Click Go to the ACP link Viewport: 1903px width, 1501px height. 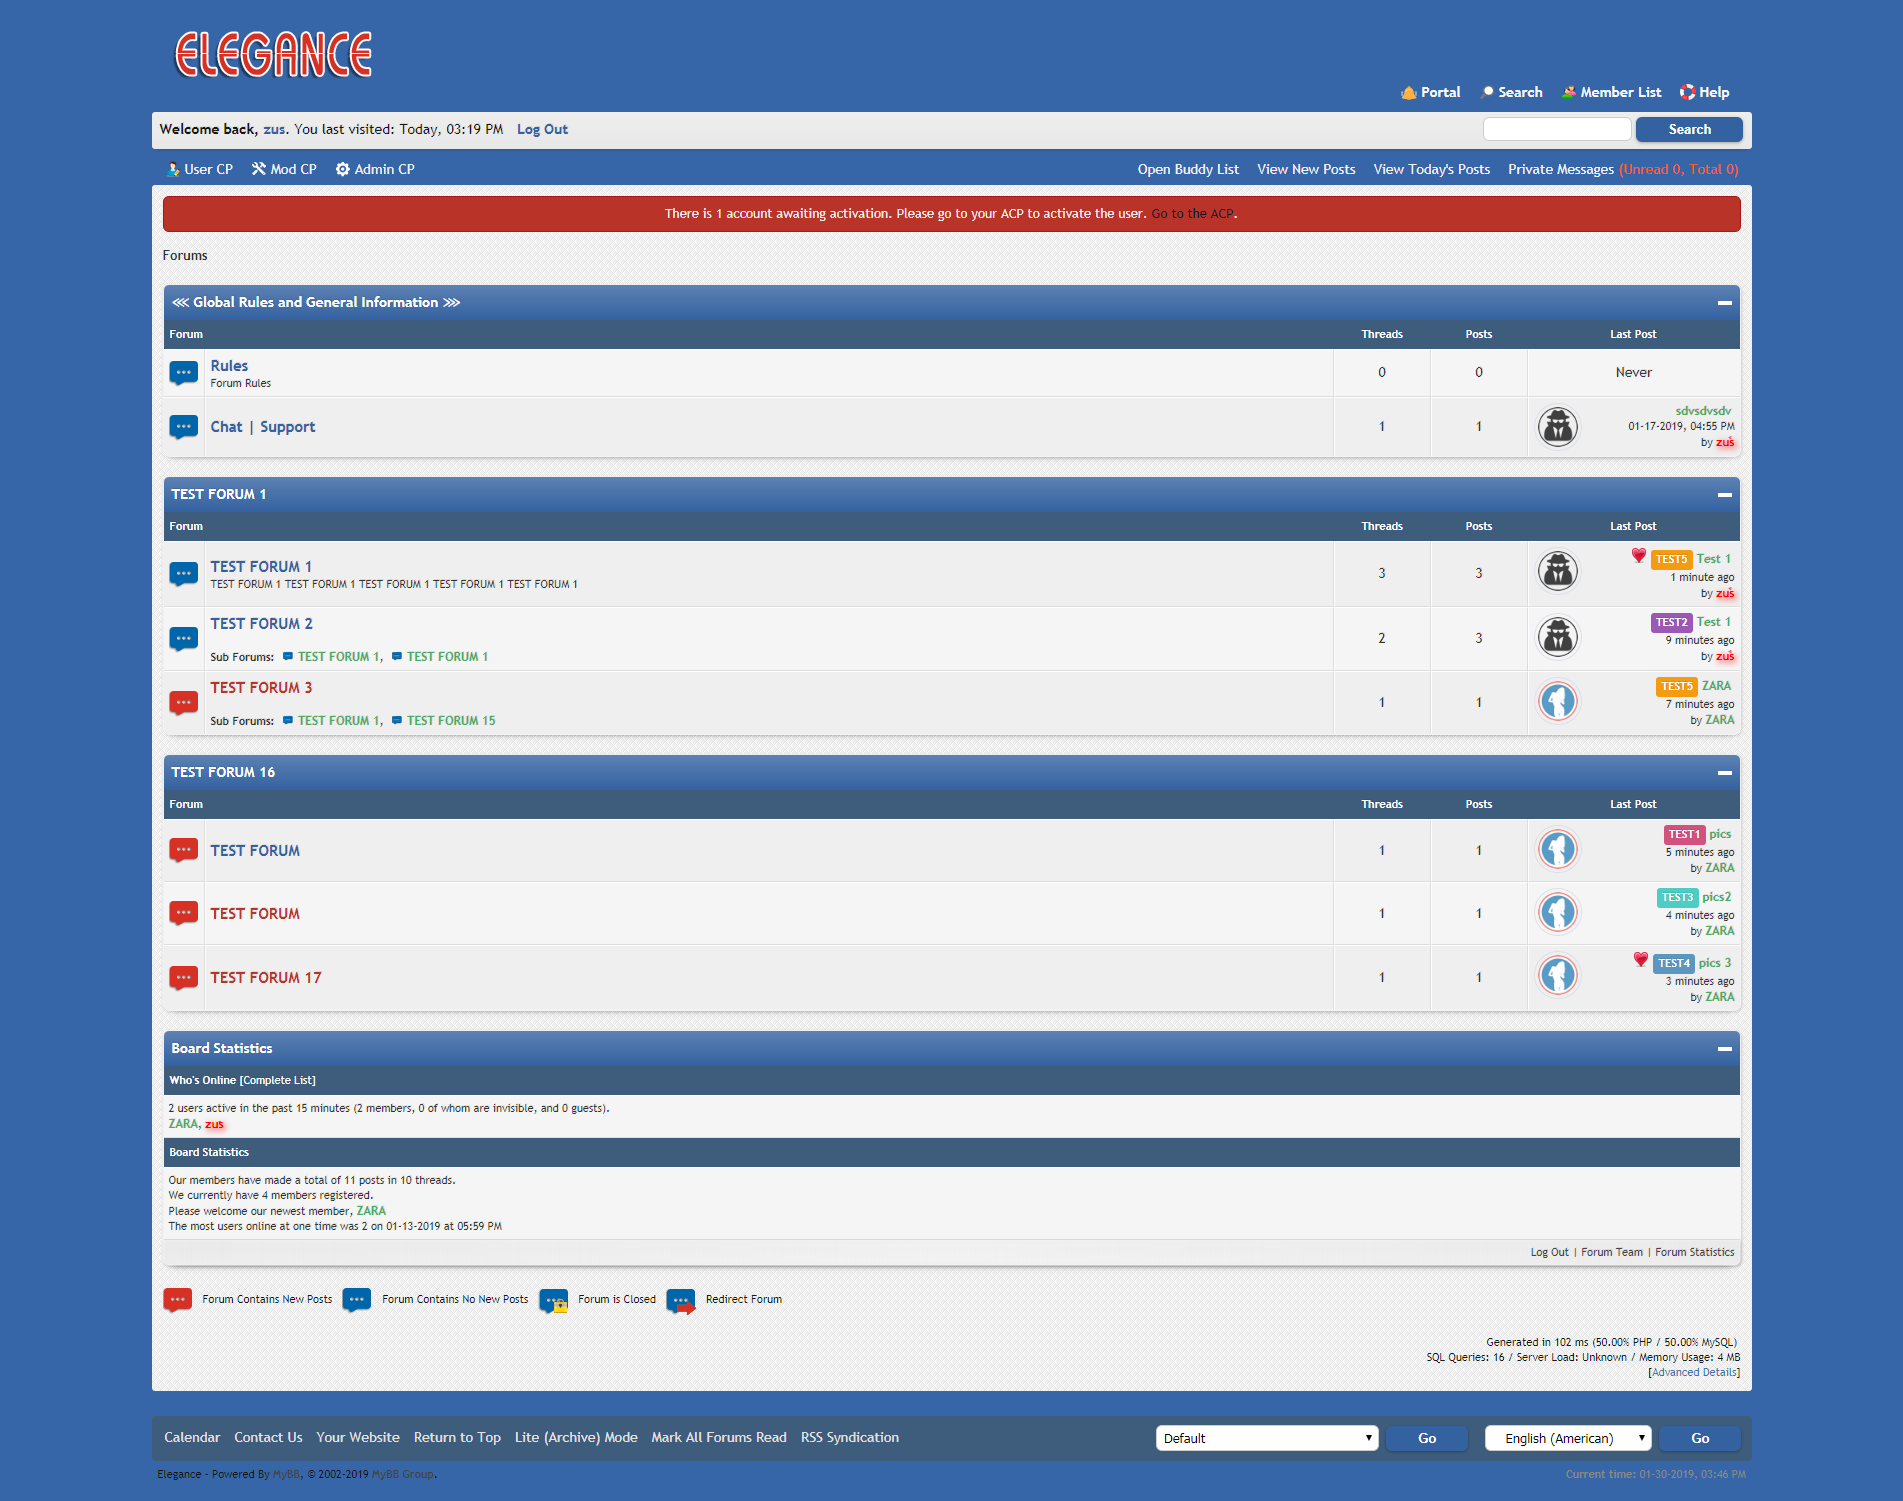pos(1192,214)
